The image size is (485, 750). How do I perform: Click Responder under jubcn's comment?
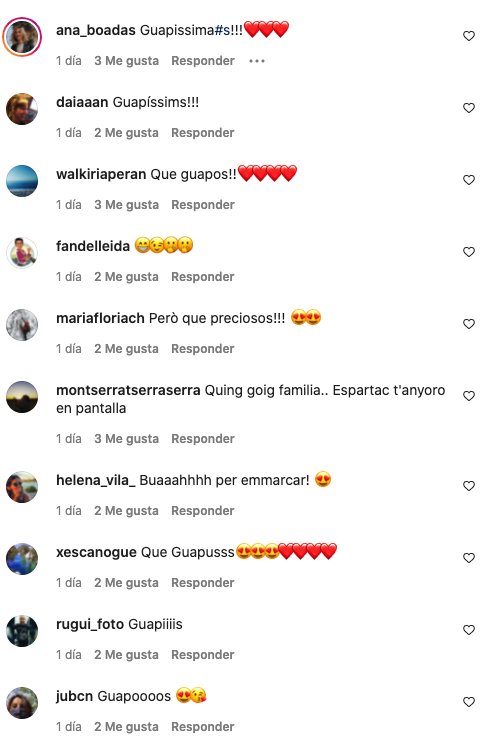point(203,727)
